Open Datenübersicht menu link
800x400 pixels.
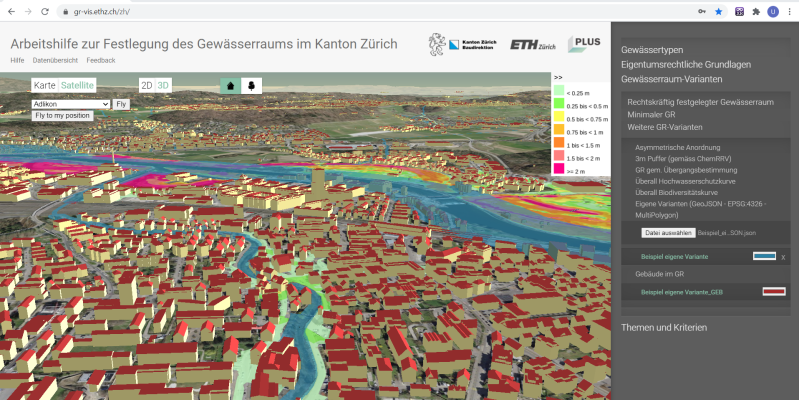(55, 61)
